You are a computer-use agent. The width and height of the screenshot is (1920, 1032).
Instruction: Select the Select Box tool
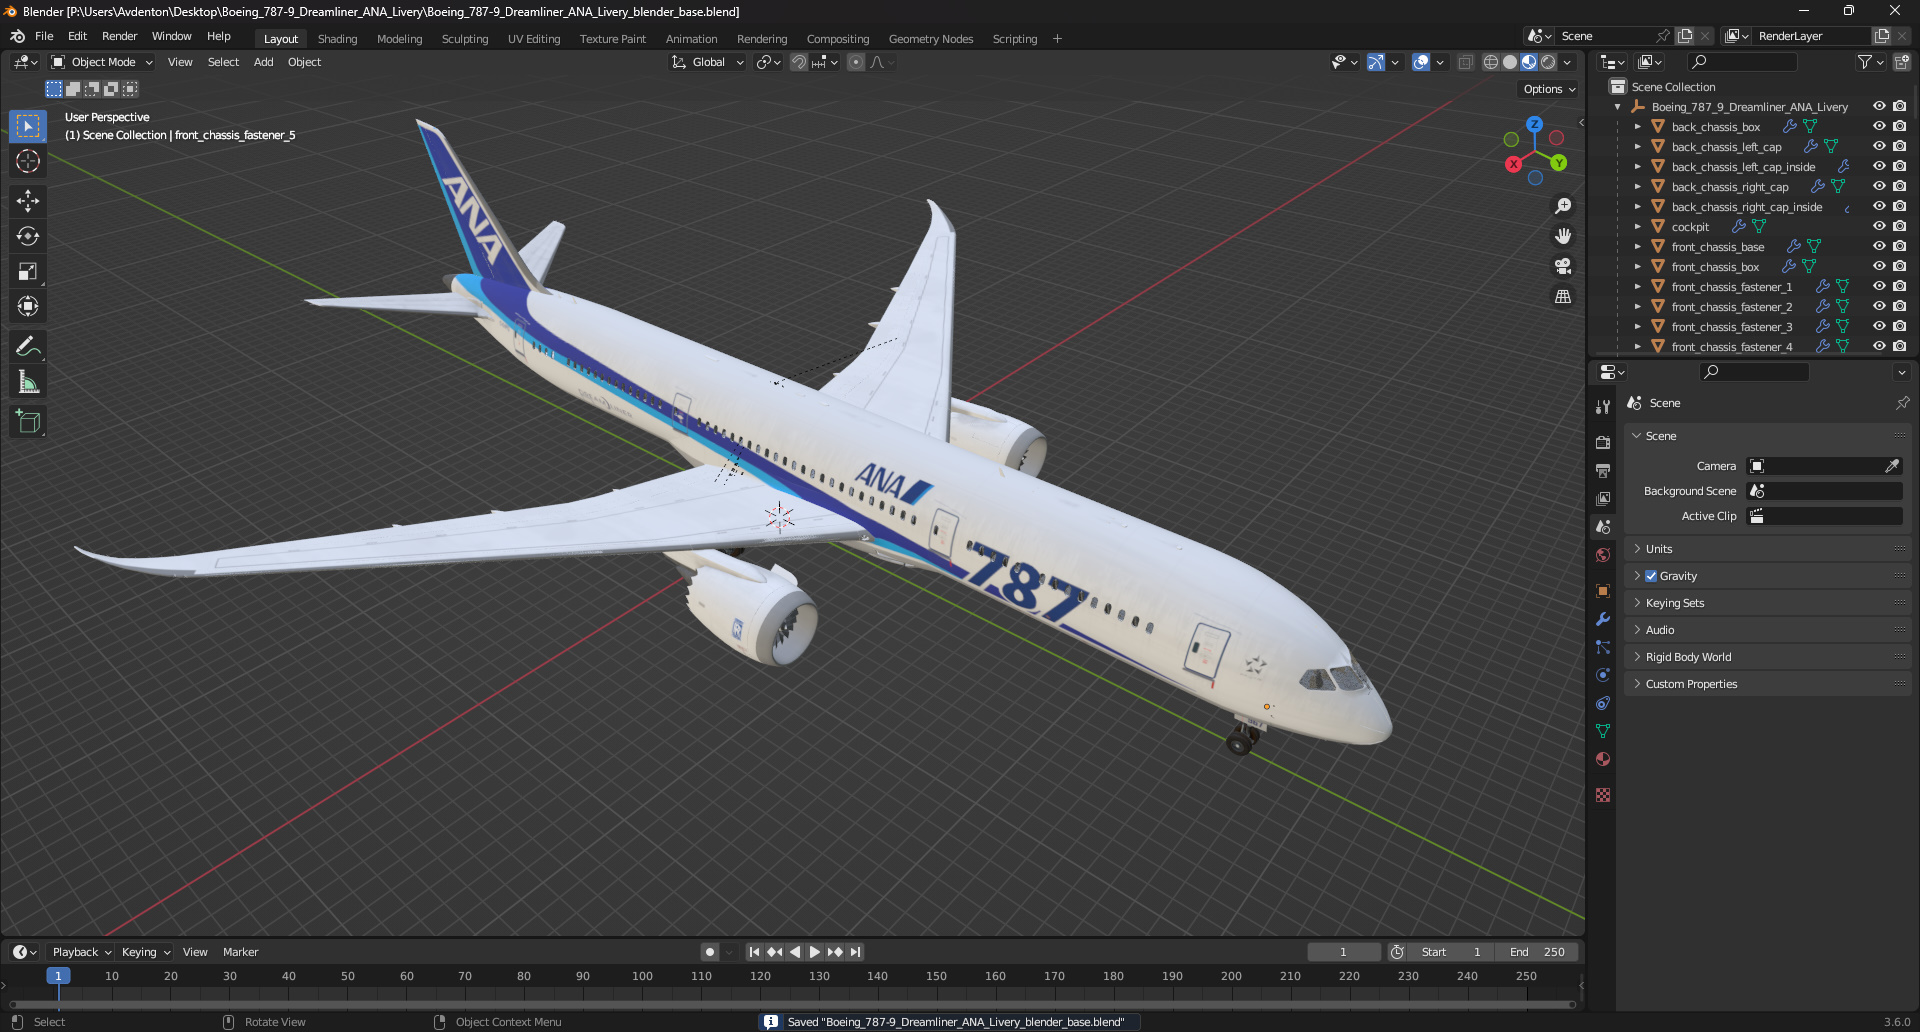pyautogui.click(x=28, y=126)
